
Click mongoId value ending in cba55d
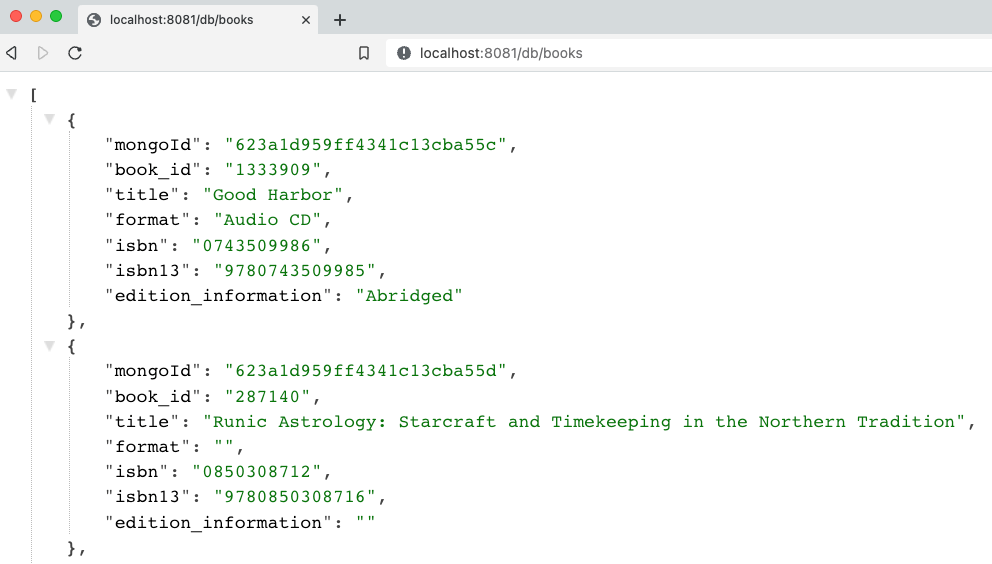click(366, 371)
